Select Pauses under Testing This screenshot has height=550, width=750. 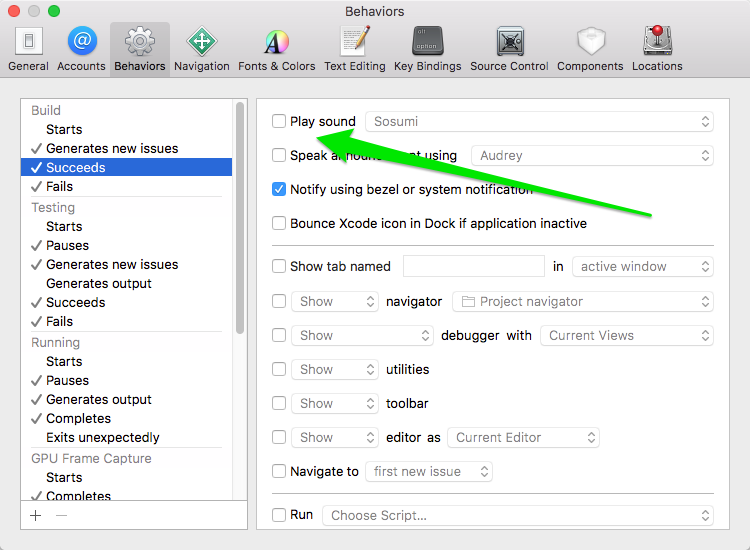pyautogui.click(x=127, y=245)
